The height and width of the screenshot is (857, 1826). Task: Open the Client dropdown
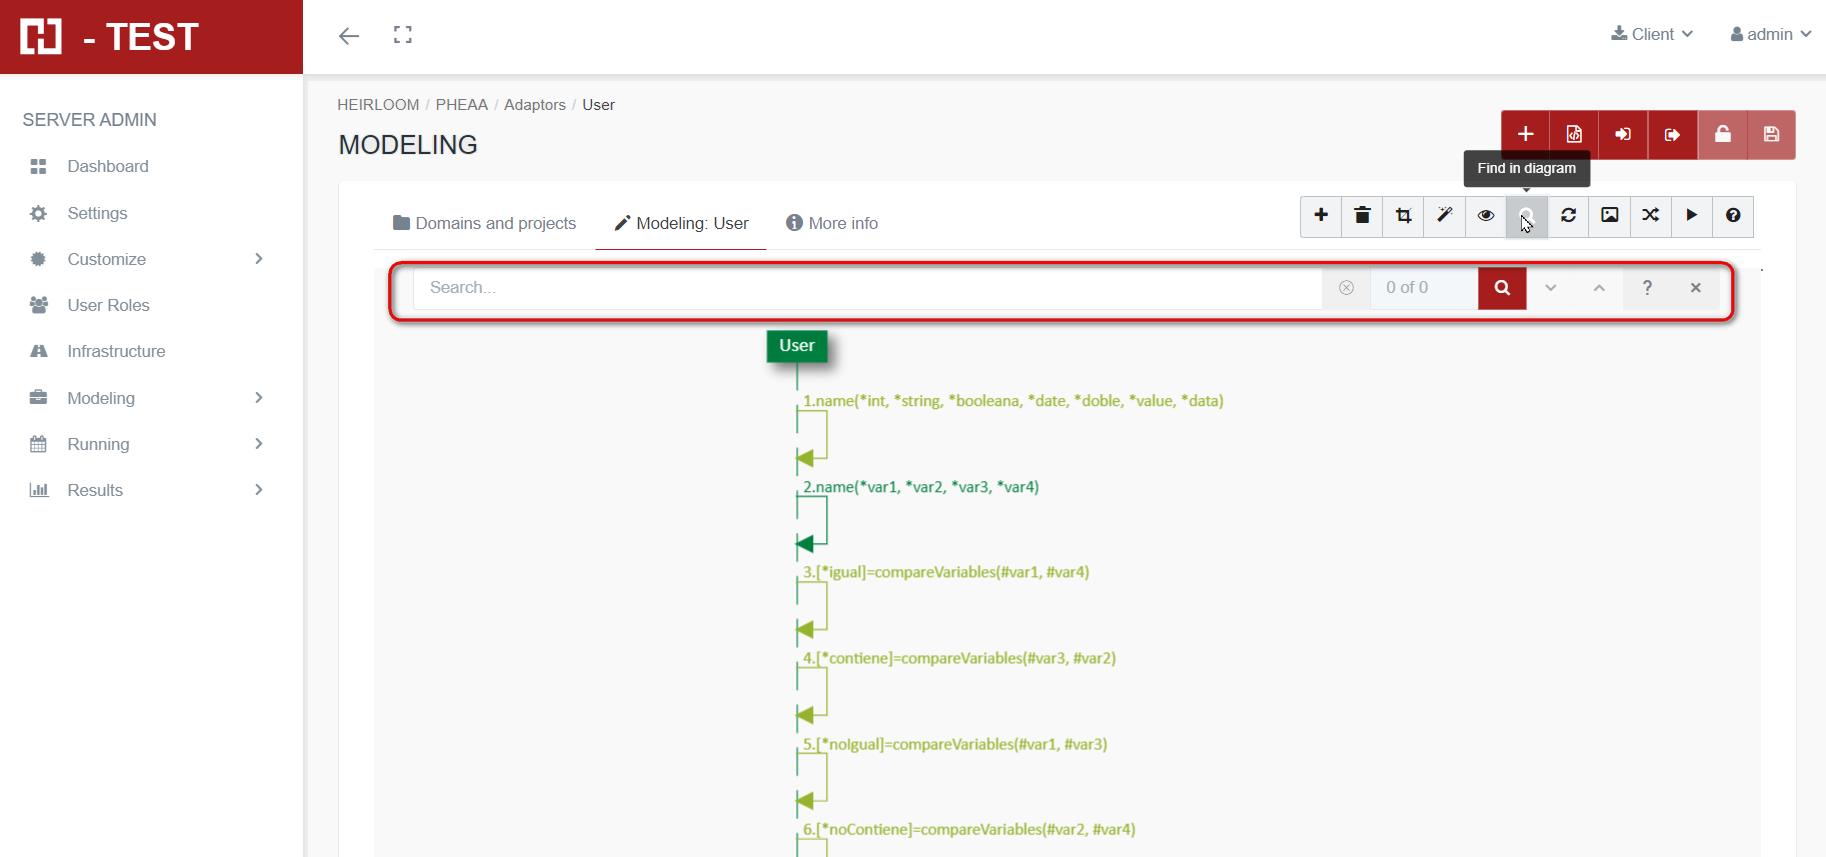pyautogui.click(x=1652, y=34)
